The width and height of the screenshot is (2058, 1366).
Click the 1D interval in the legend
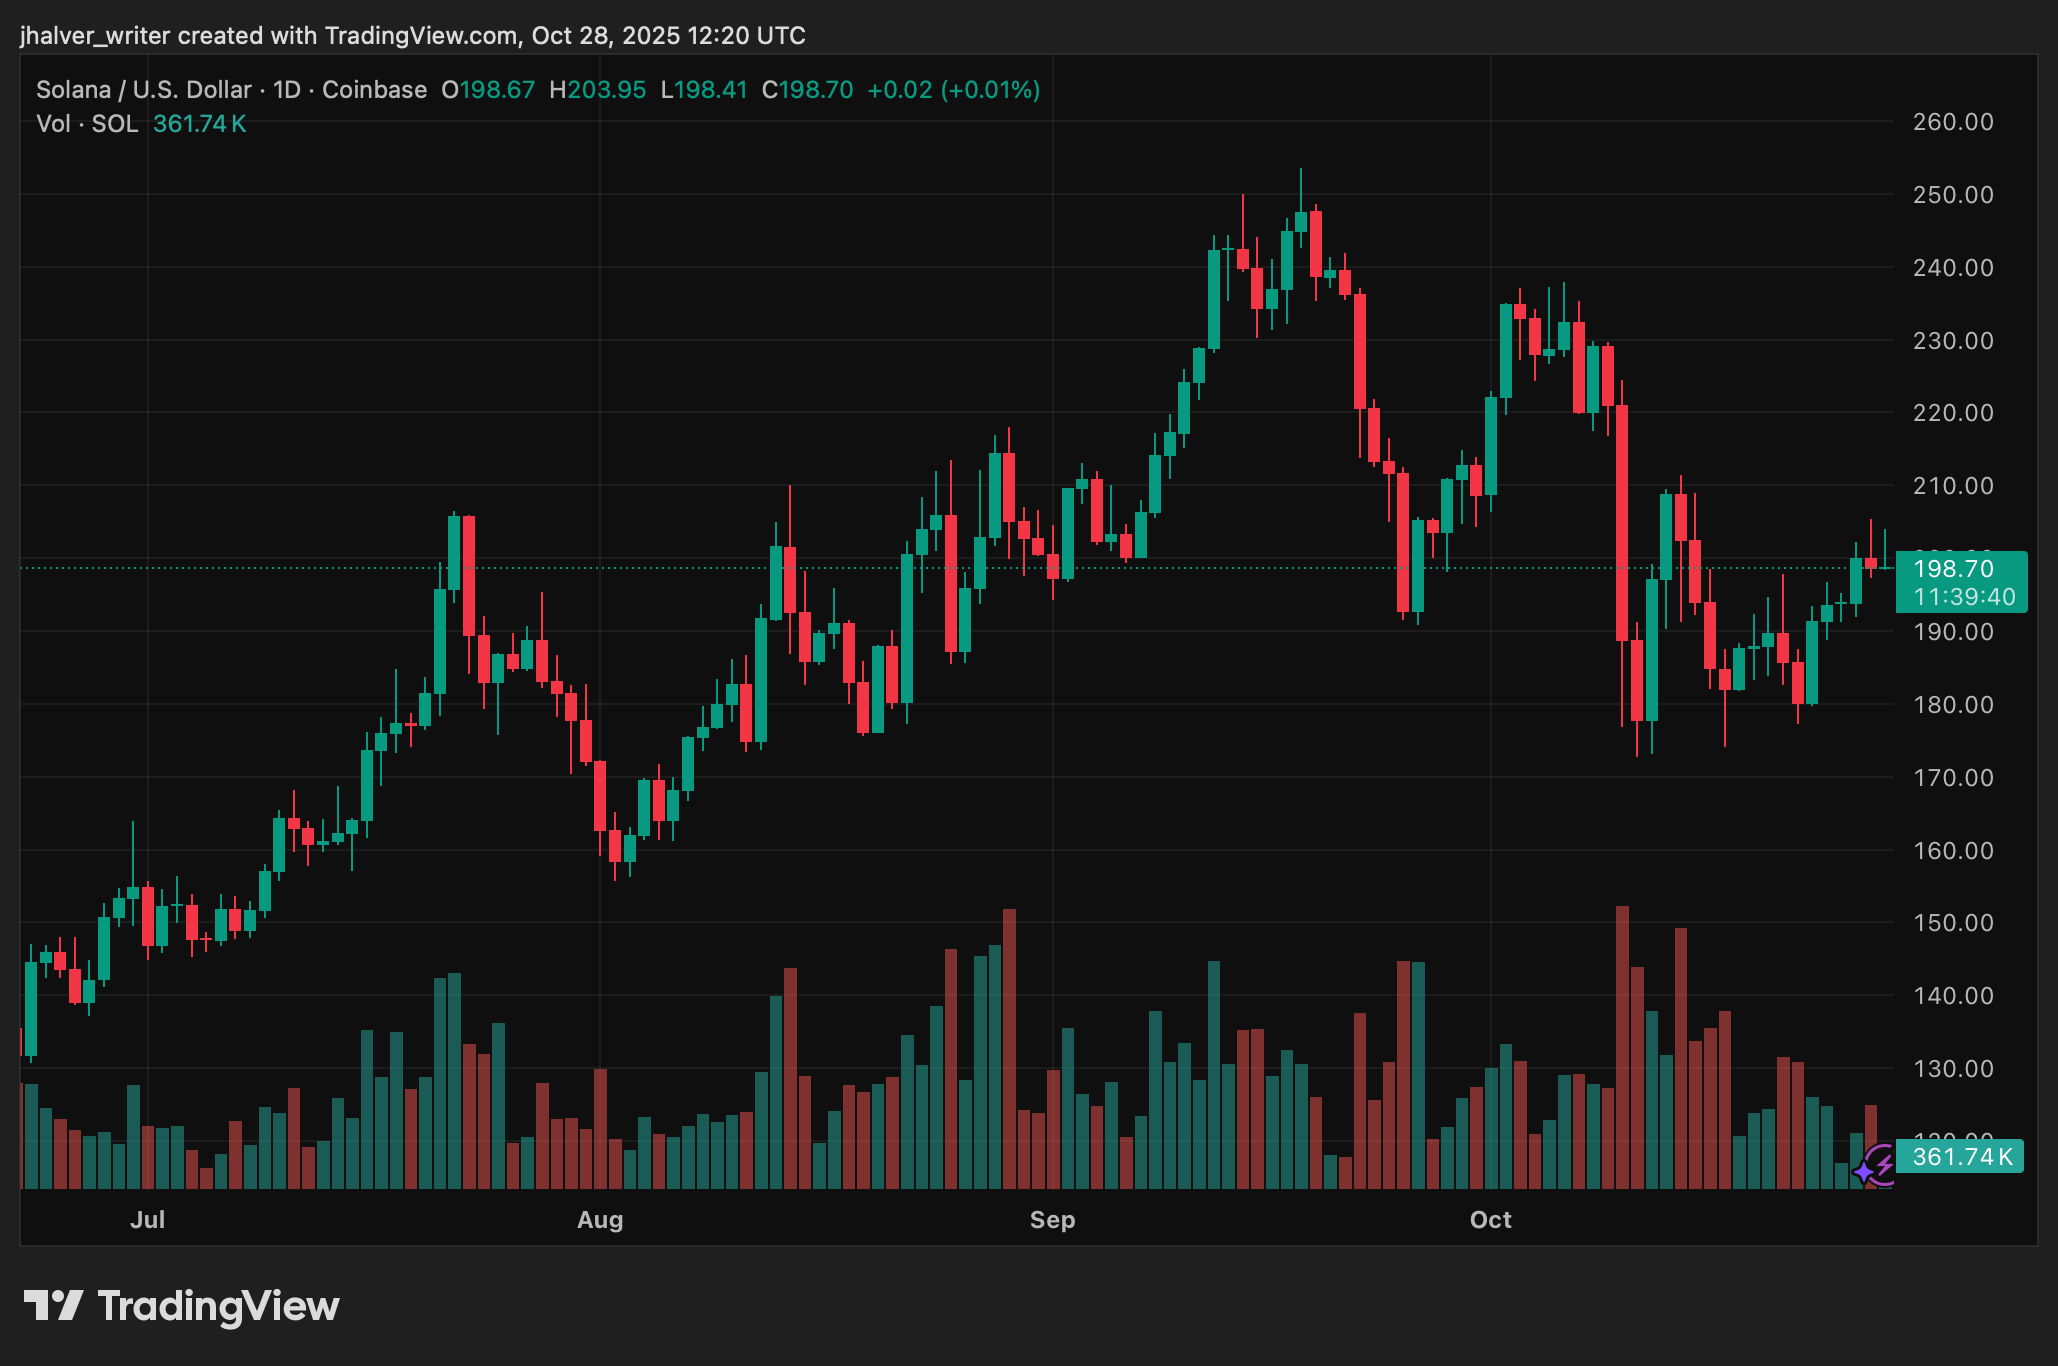pyautogui.click(x=287, y=90)
